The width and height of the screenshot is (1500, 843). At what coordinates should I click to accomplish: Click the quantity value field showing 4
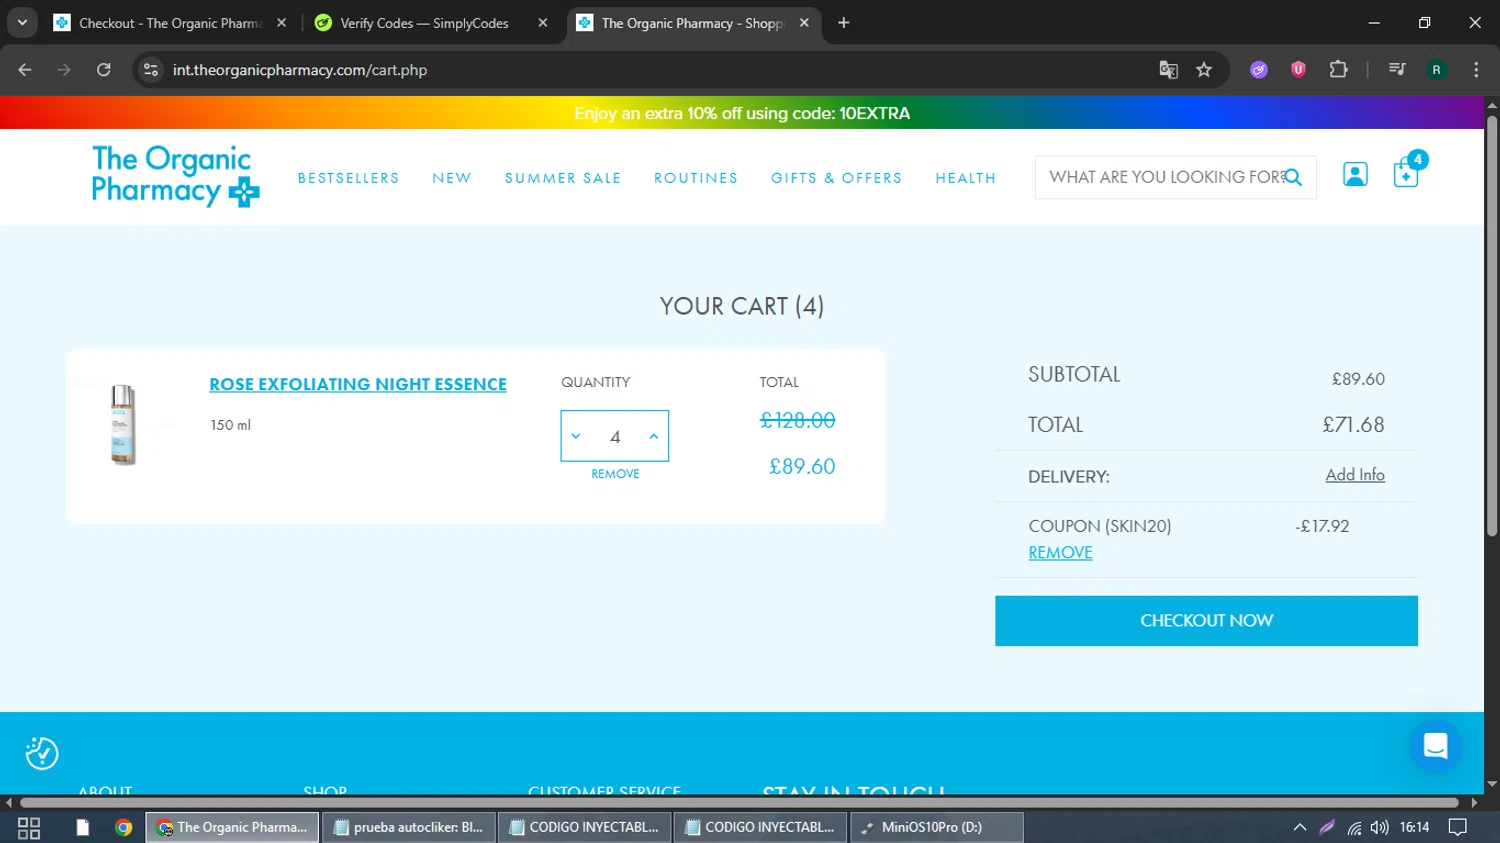615,437
